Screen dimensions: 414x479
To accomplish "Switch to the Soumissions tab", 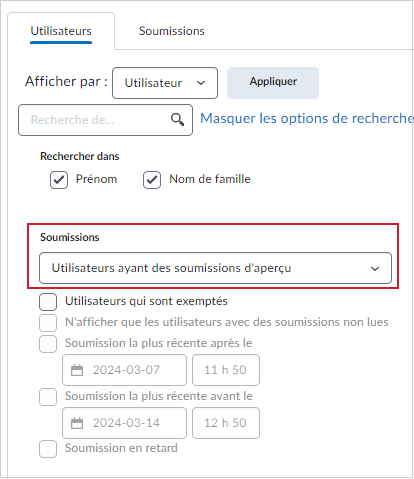I will pyautogui.click(x=172, y=31).
